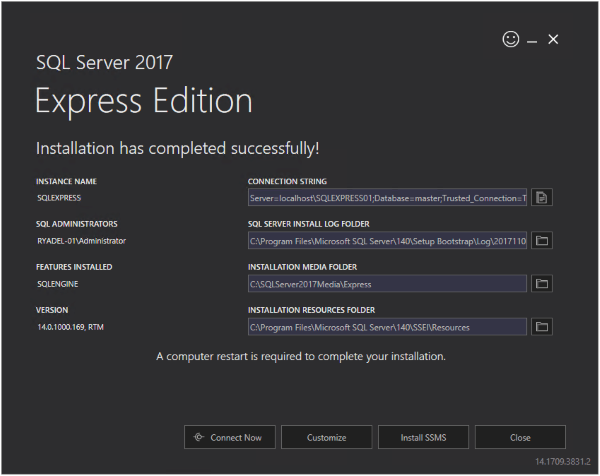Screen dimensions: 600x476
Task: Click the computer restart required message
Action: pyautogui.click(x=301, y=356)
